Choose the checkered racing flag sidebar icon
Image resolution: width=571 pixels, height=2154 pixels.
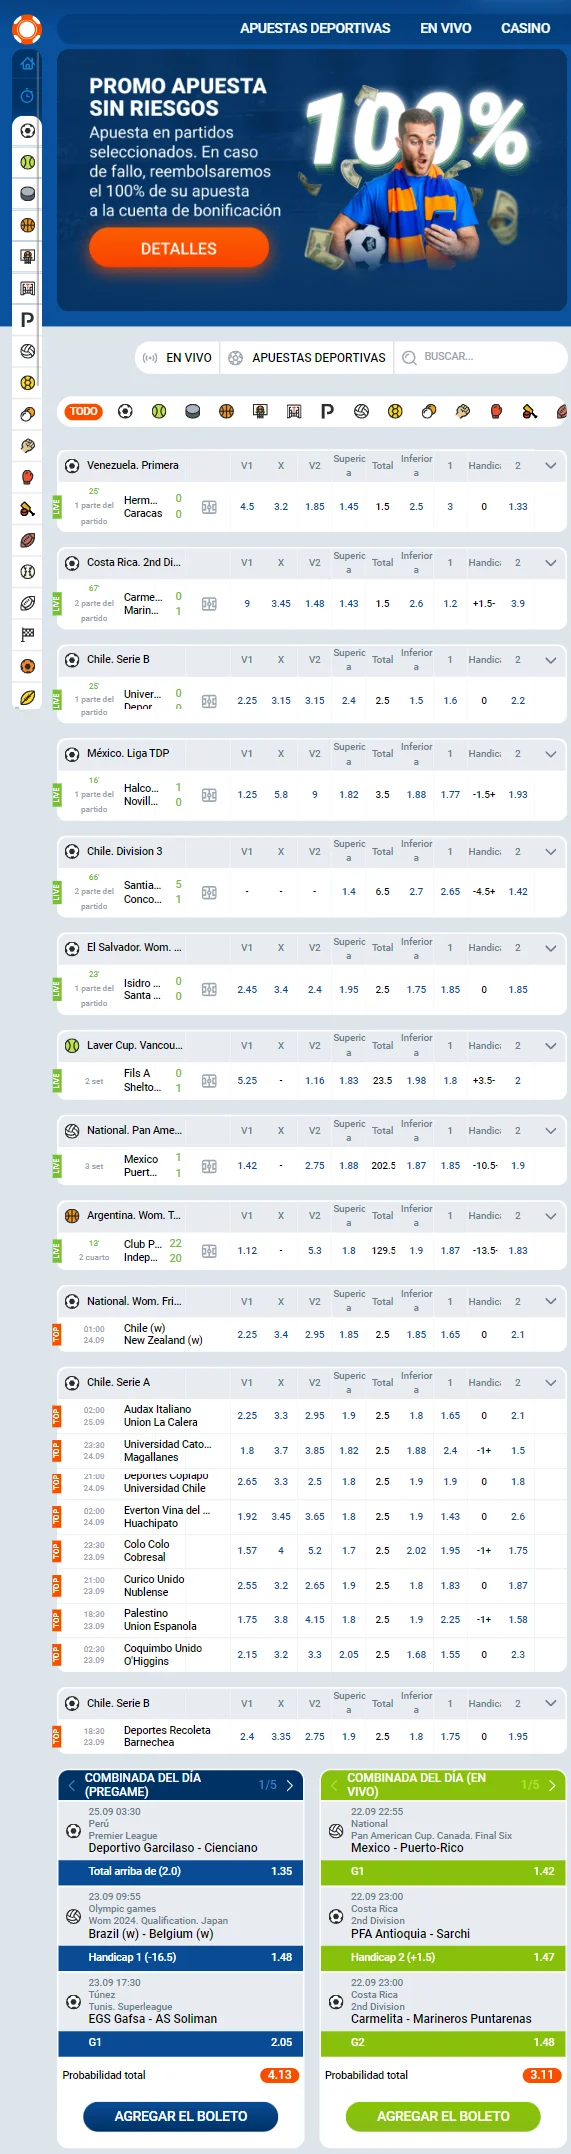pos(27,634)
